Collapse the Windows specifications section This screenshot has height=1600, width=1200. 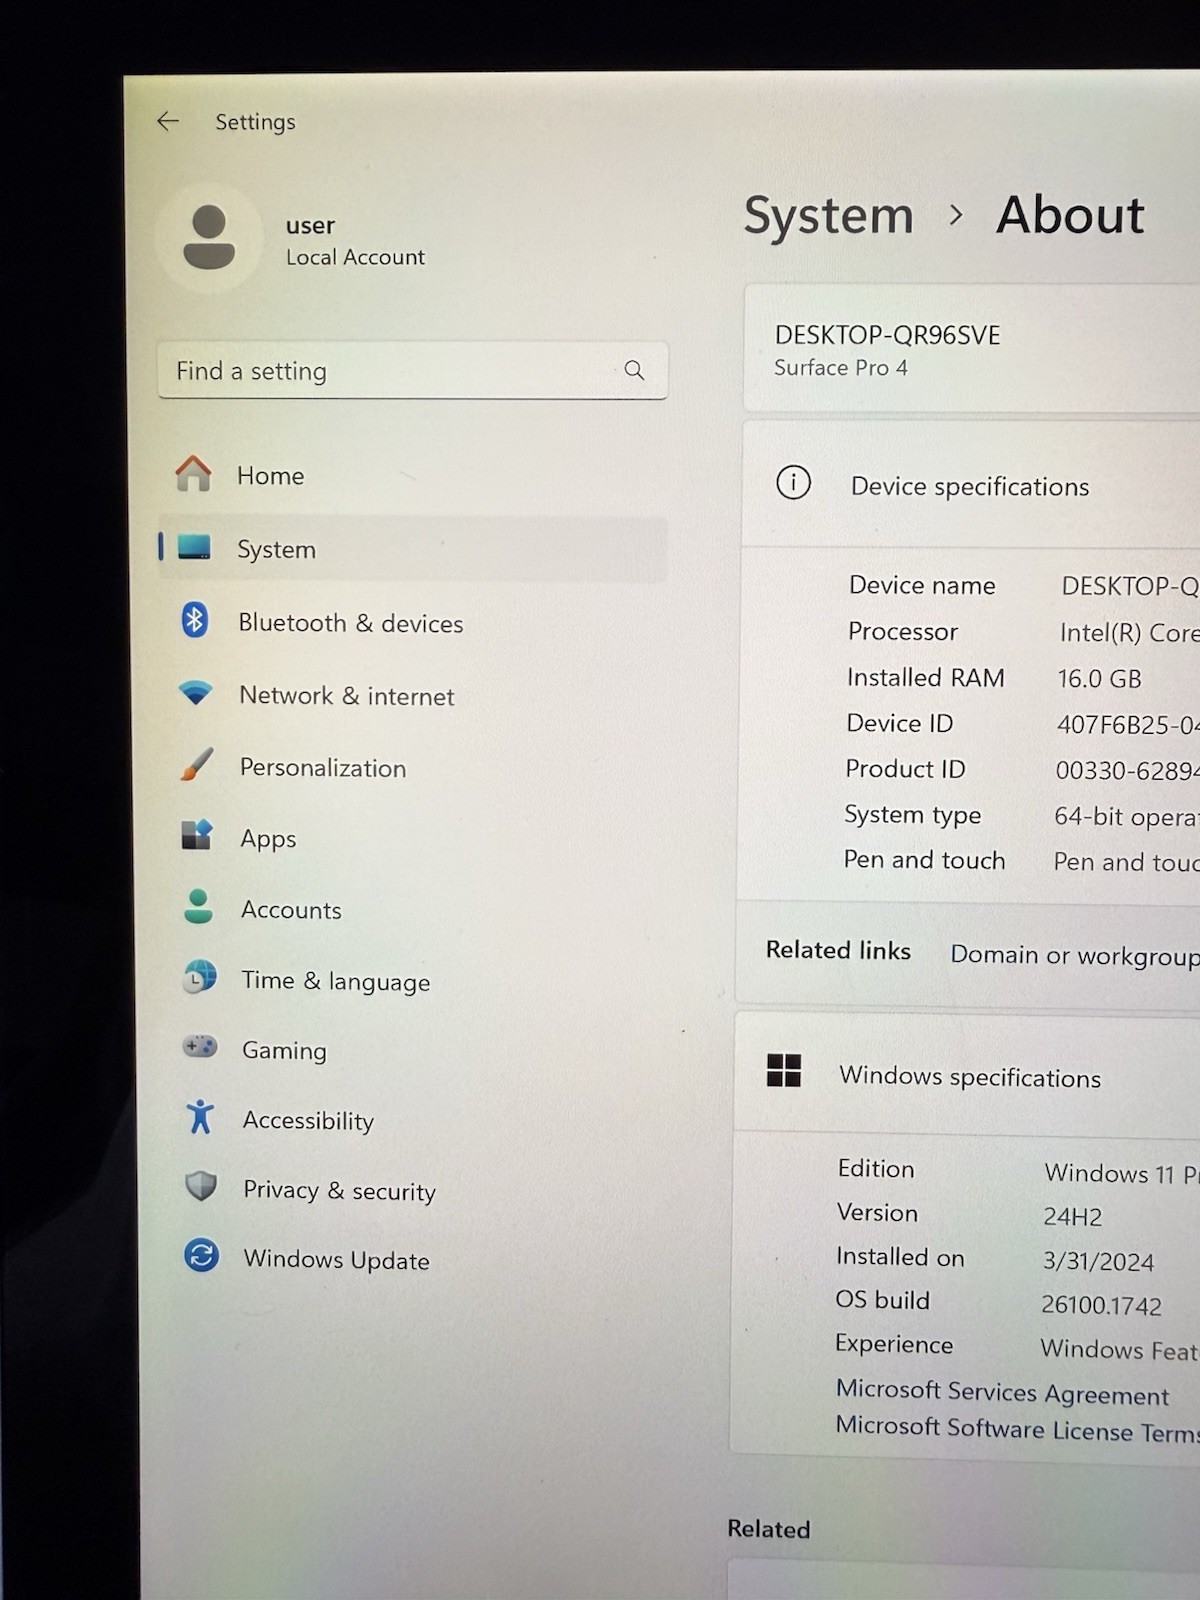[966, 1073]
